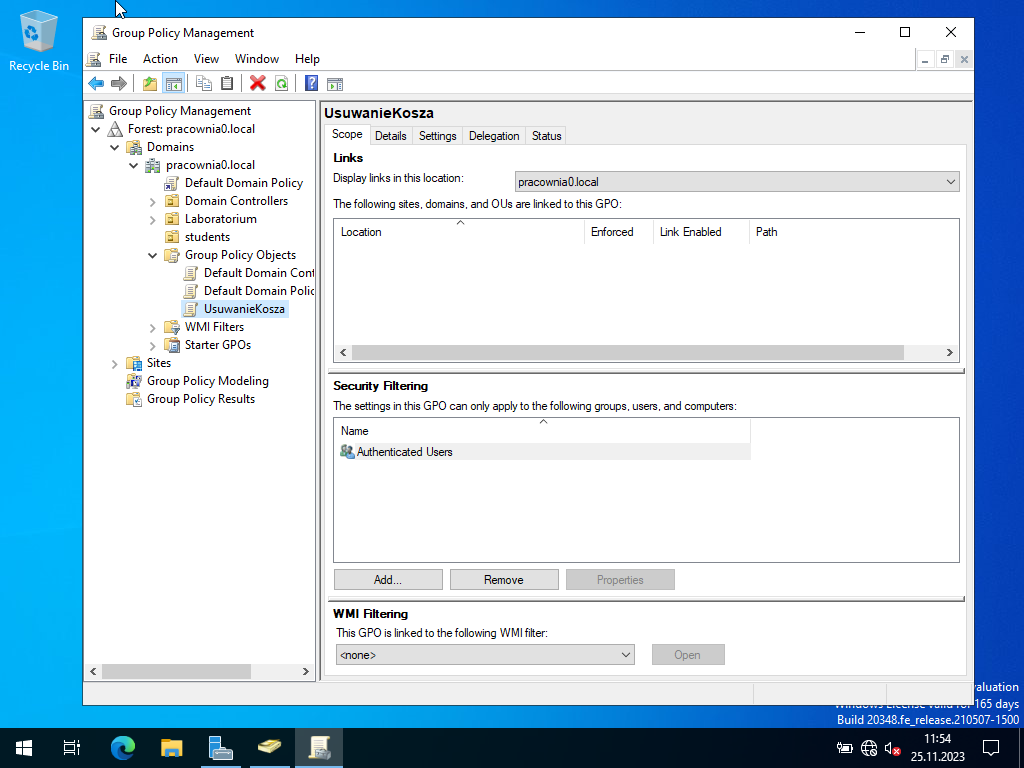This screenshot has width=1024, height=768.
Task: Click the network globe tray icon
Action: coord(869,748)
